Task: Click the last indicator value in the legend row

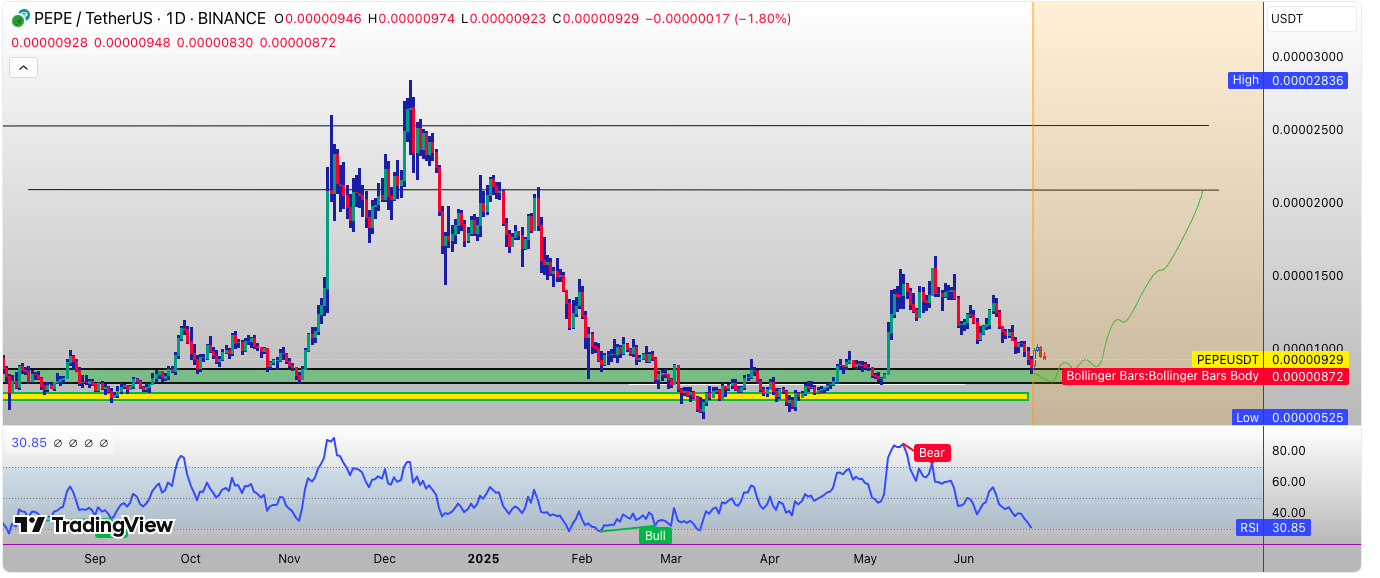Action: [x=298, y=42]
